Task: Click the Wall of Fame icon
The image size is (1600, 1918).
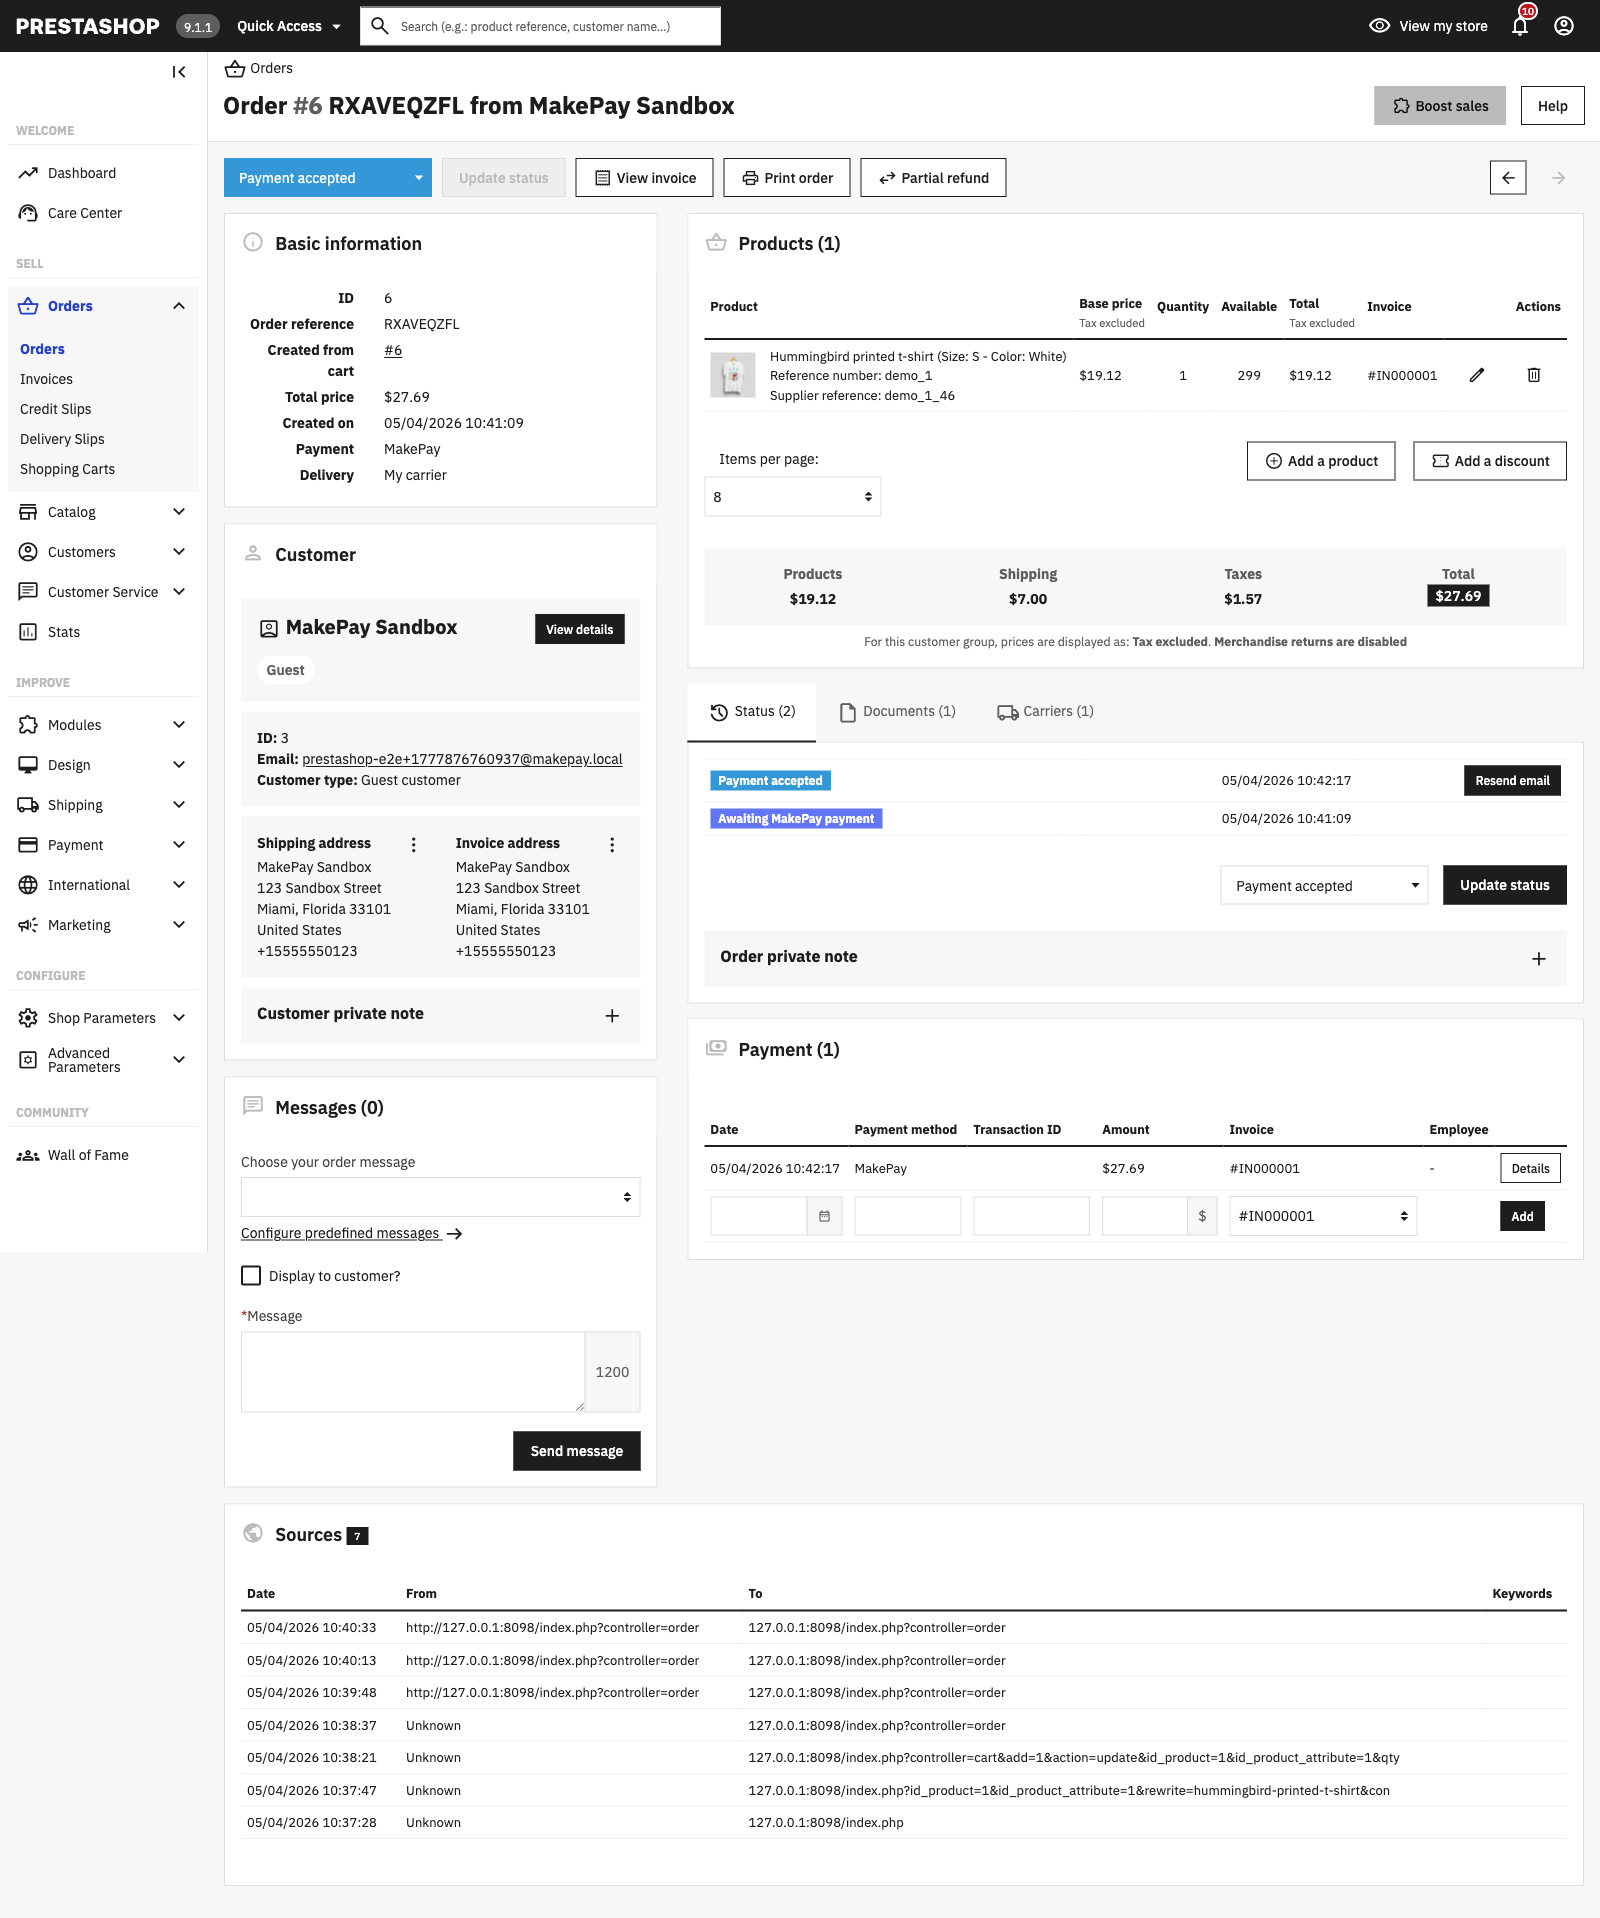Action: pos(28,1155)
